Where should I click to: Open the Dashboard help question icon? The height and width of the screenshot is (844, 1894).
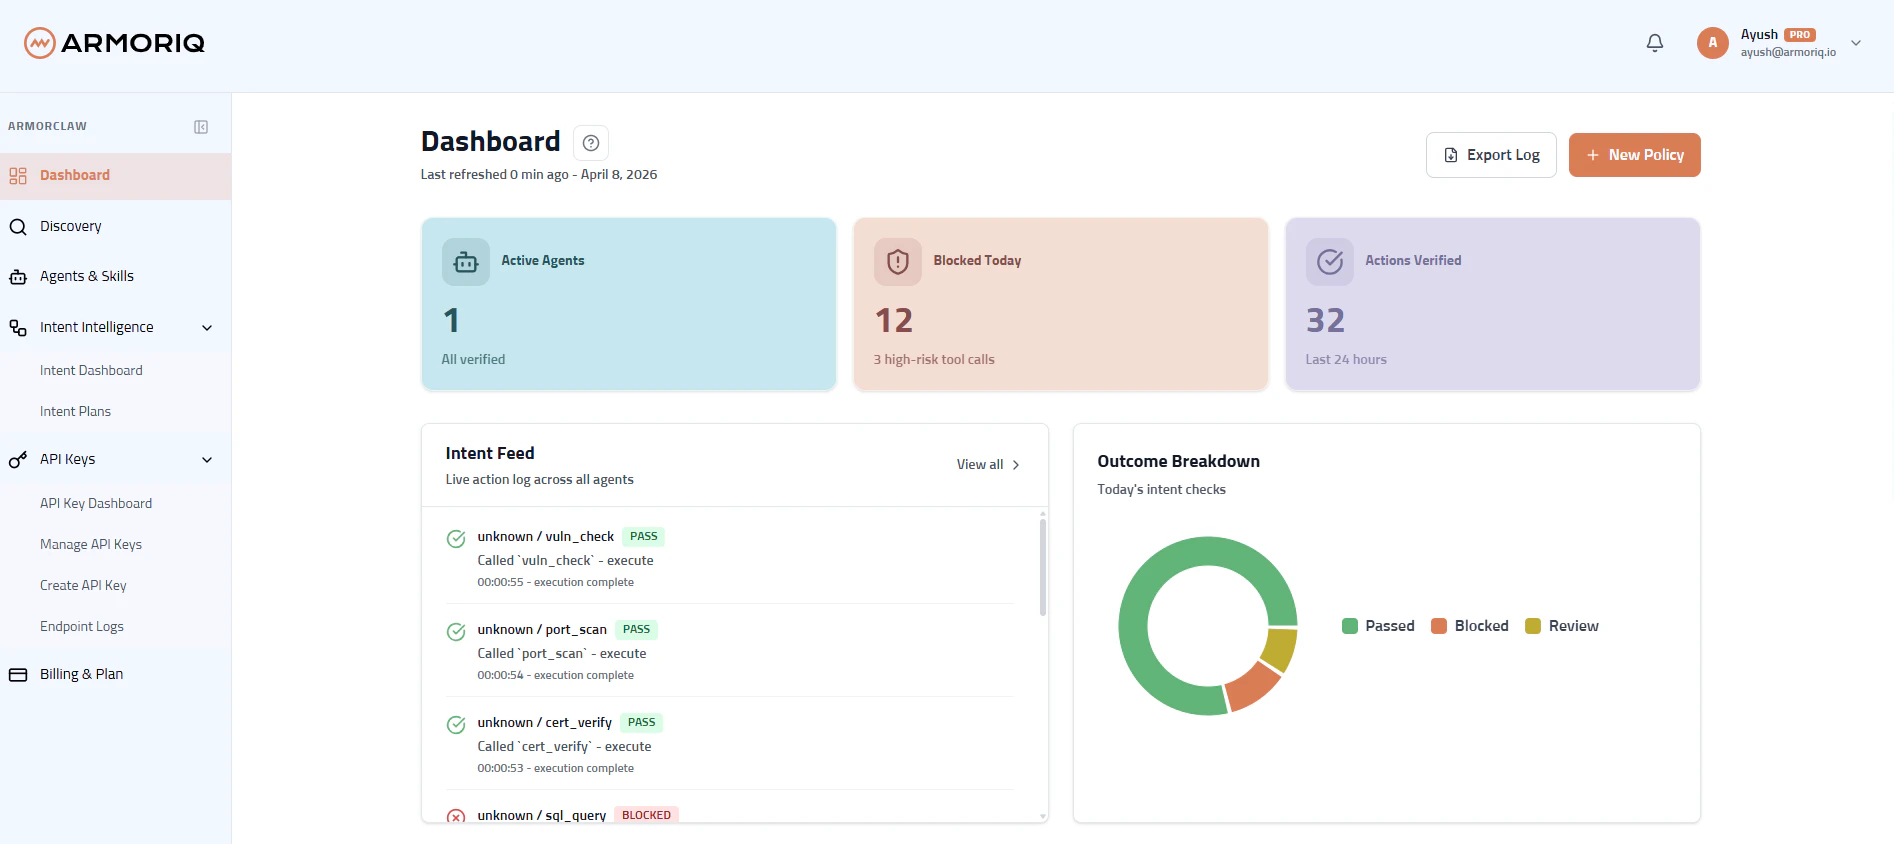pyautogui.click(x=591, y=143)
